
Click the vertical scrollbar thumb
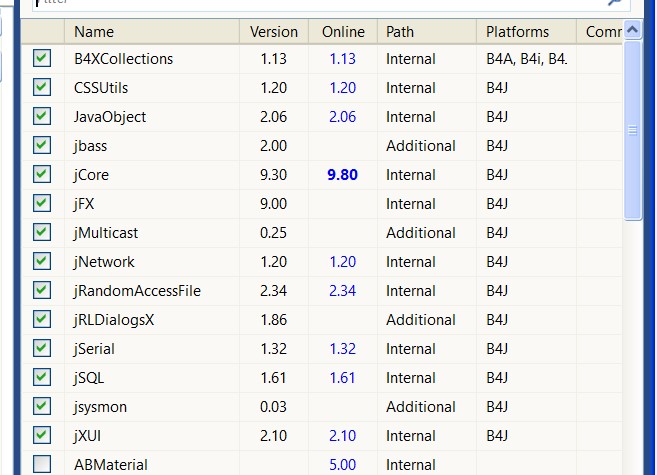(633, 130)
